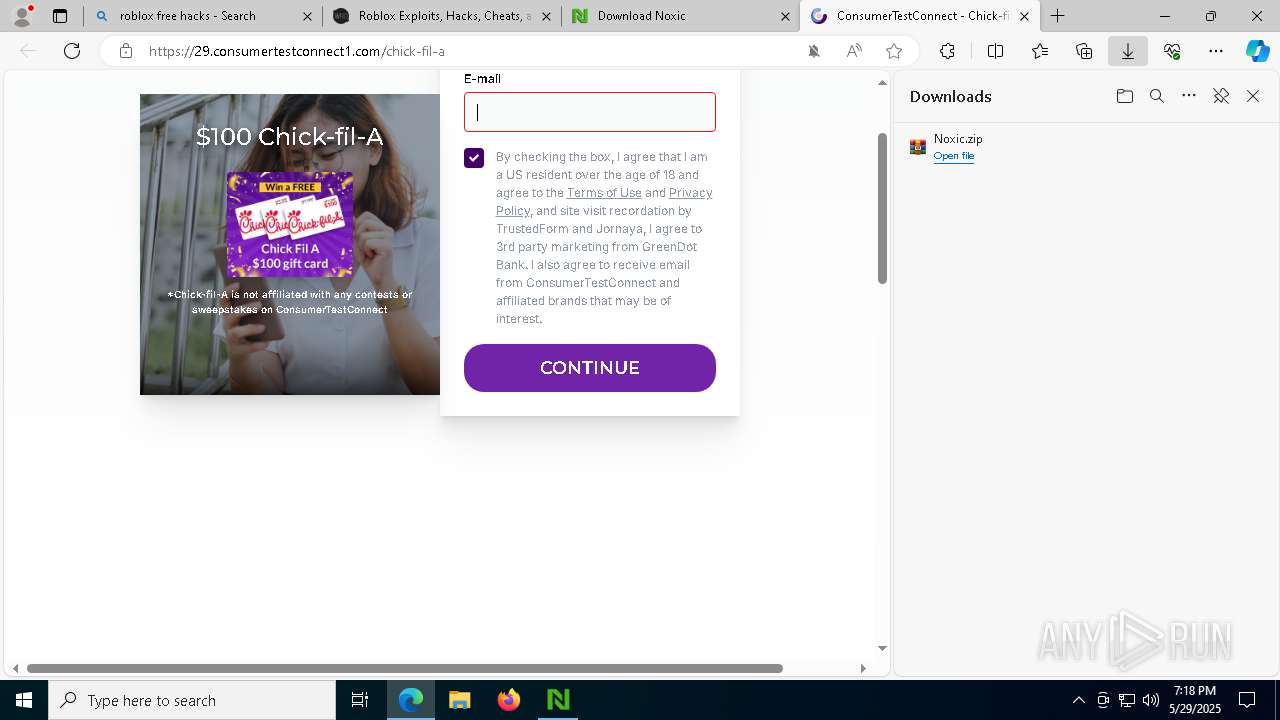This screenshot has width=1280, height=720.
Task: Toggle the Downloads toolbar button
Action: tap(1127, 51)
